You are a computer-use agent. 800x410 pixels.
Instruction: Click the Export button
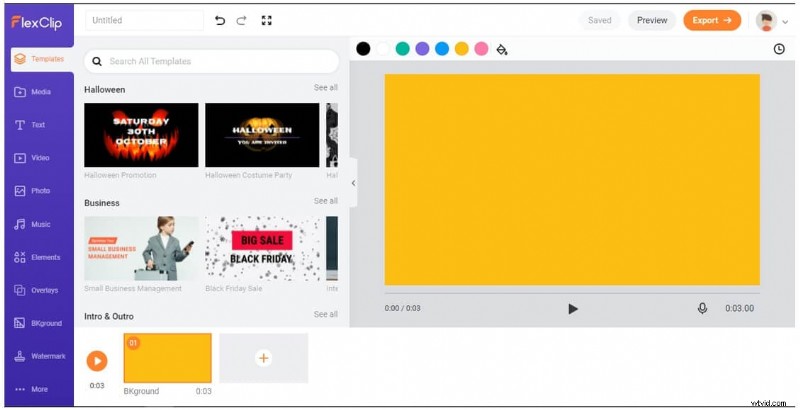(x=712, y=20)
